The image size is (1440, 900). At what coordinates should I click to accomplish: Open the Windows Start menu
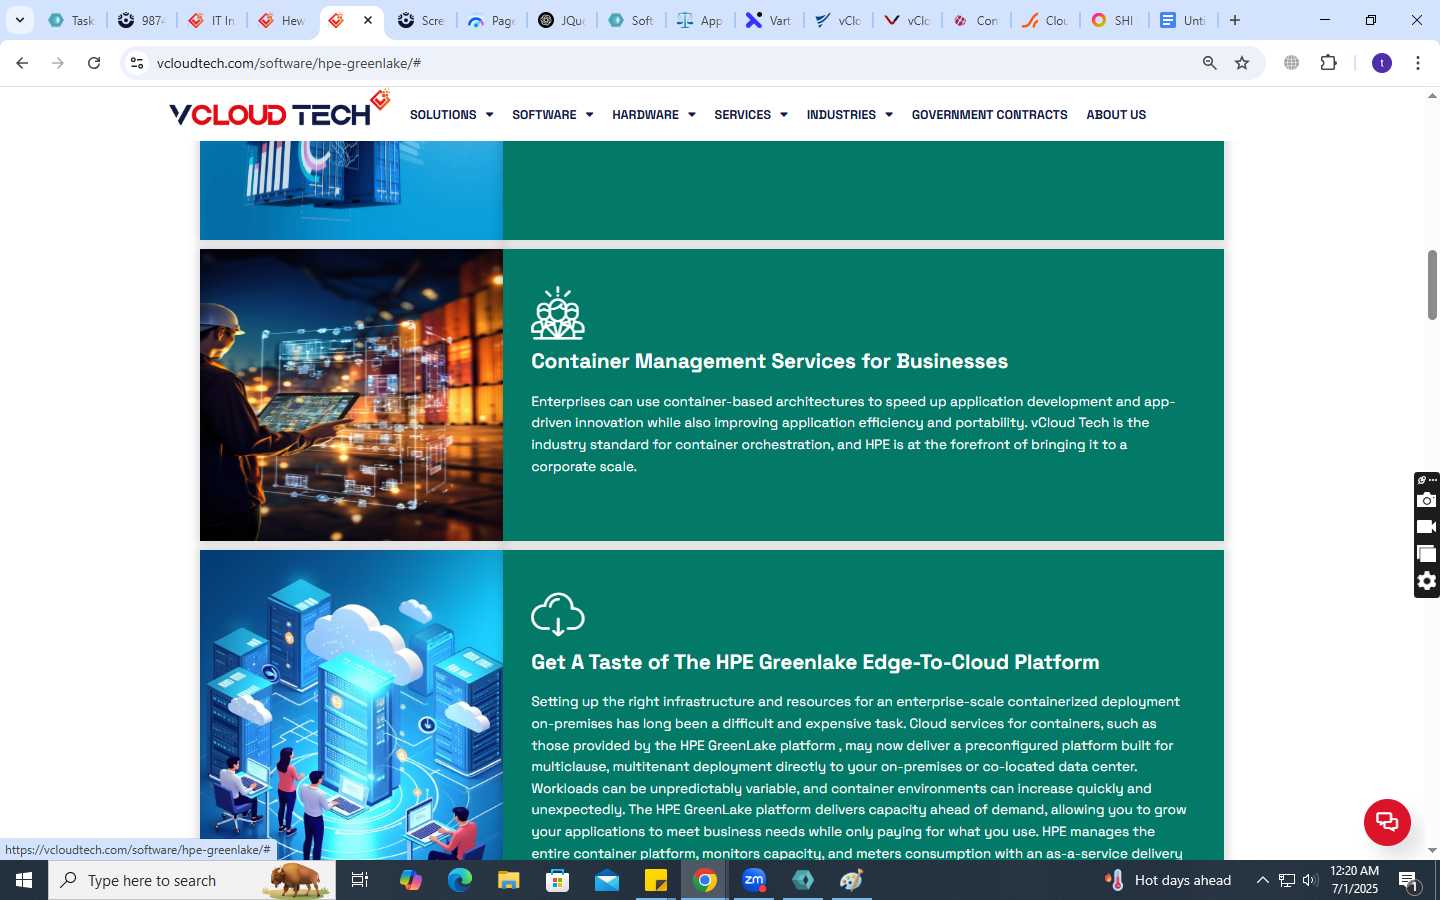coord(24,880)
